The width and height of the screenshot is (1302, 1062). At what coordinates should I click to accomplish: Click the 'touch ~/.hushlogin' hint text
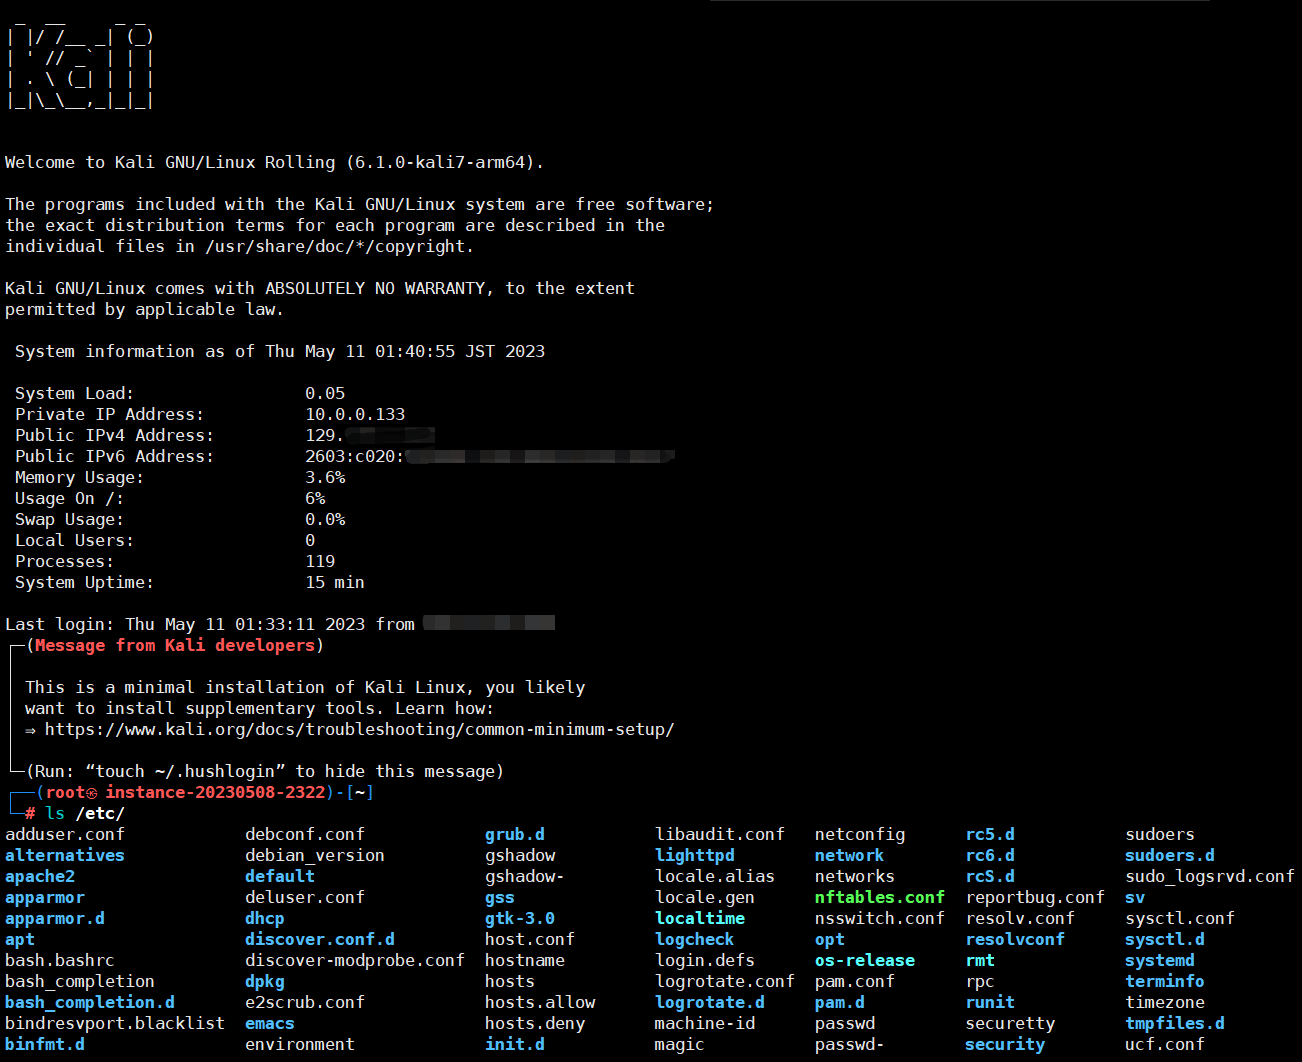pos(185,771)
